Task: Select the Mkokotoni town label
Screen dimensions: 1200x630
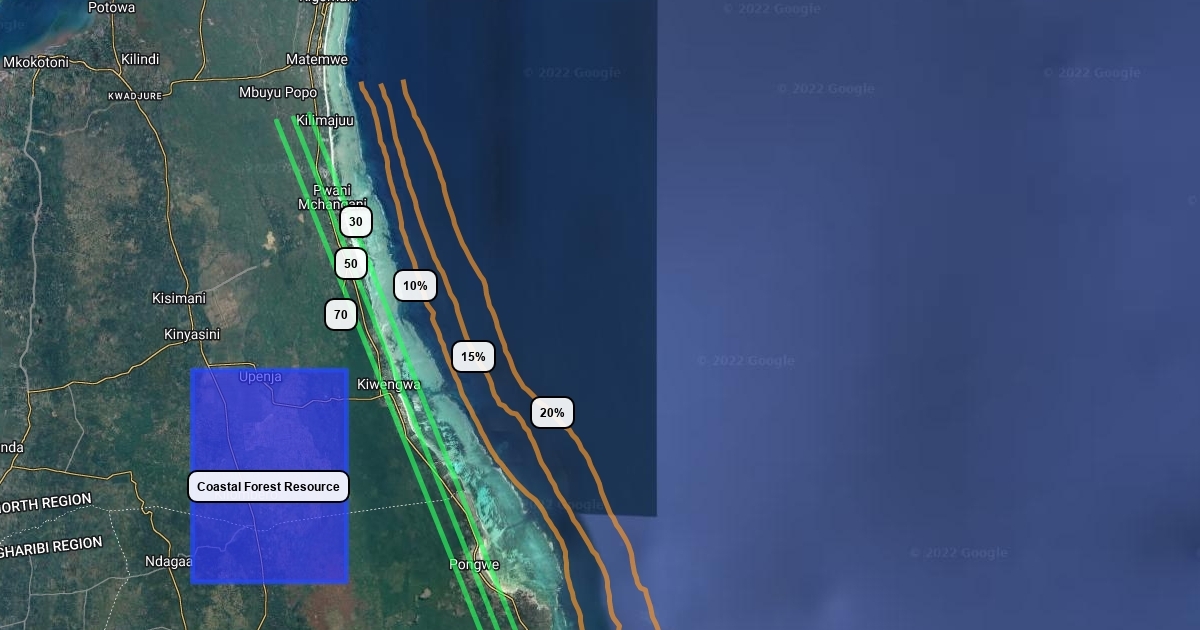Action: (36, 62)
